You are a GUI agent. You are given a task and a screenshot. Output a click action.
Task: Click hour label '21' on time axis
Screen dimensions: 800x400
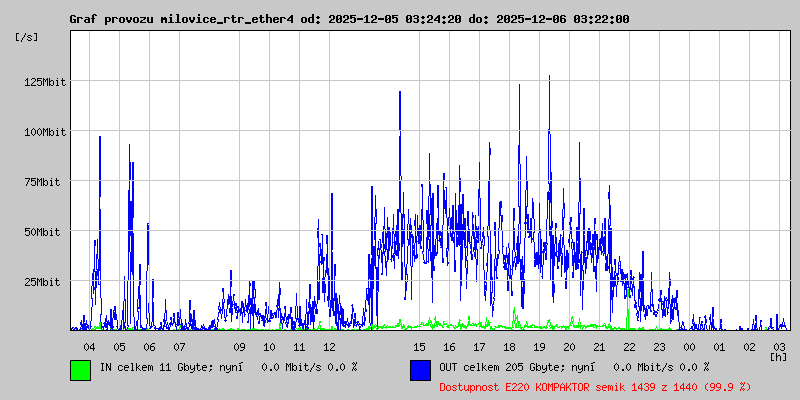[x=599, y=347]
